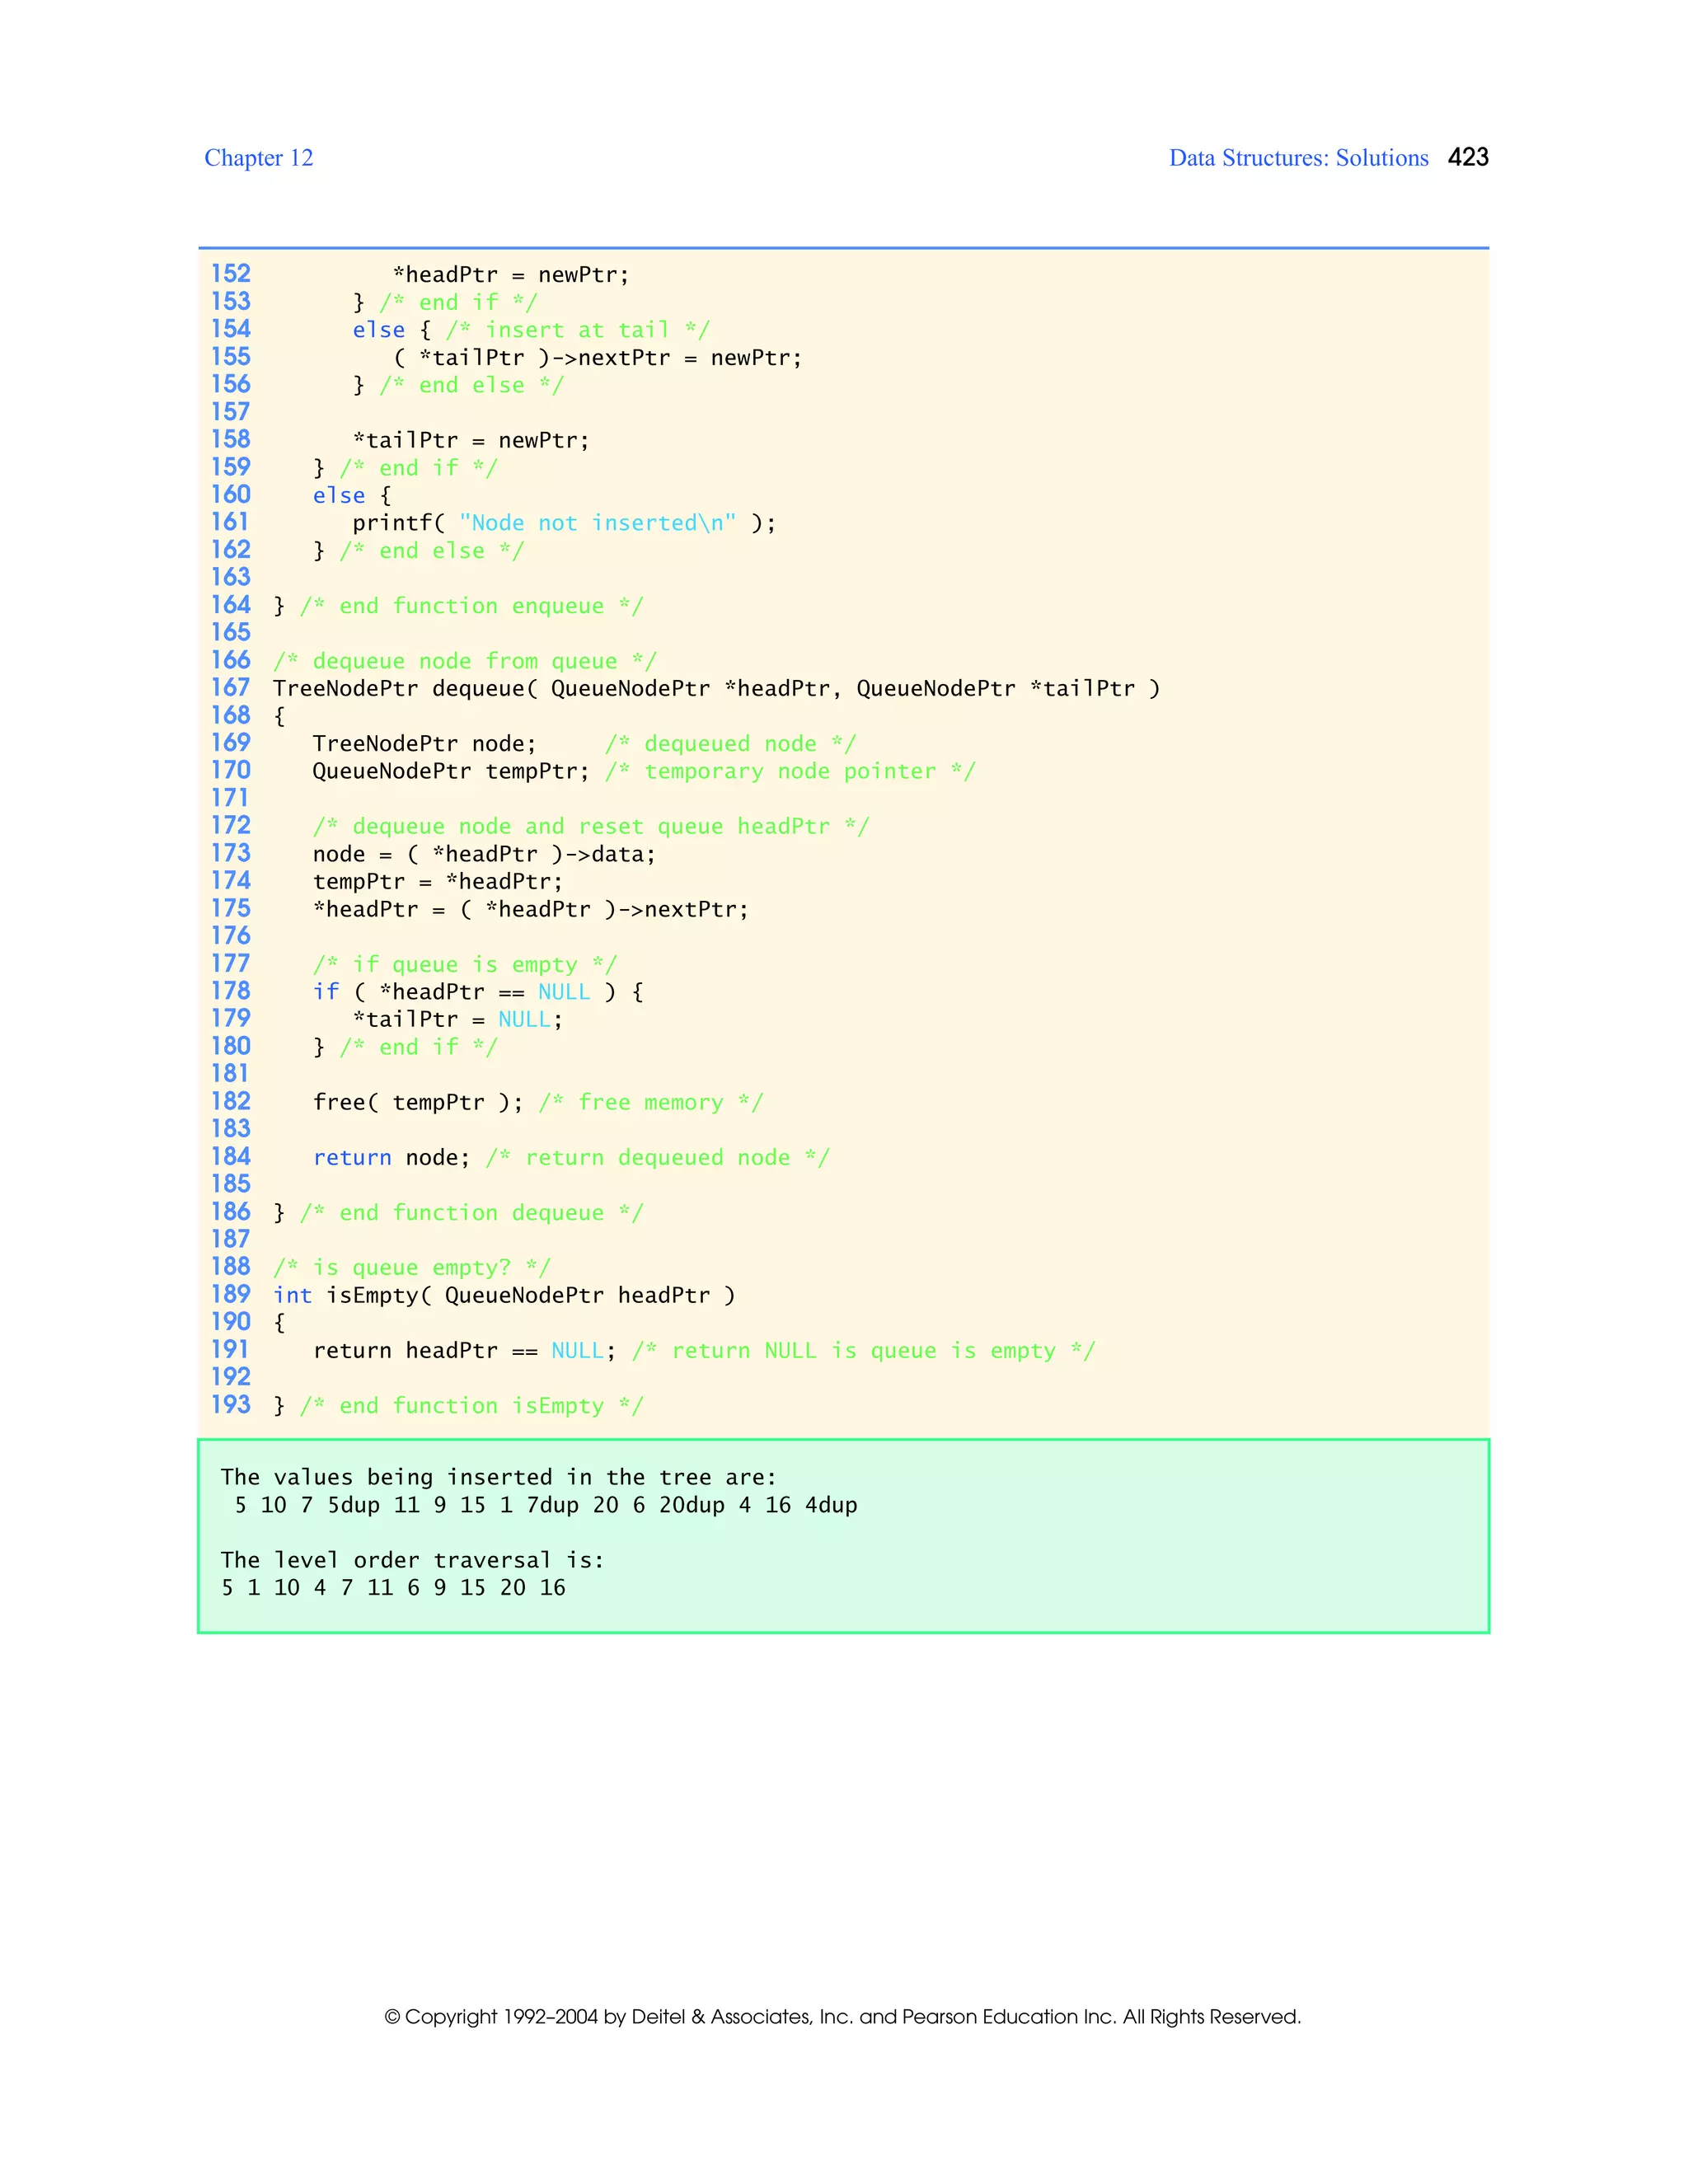
Task: Click '/* end function isEmpty */' comment
Action: point(471,1406)
